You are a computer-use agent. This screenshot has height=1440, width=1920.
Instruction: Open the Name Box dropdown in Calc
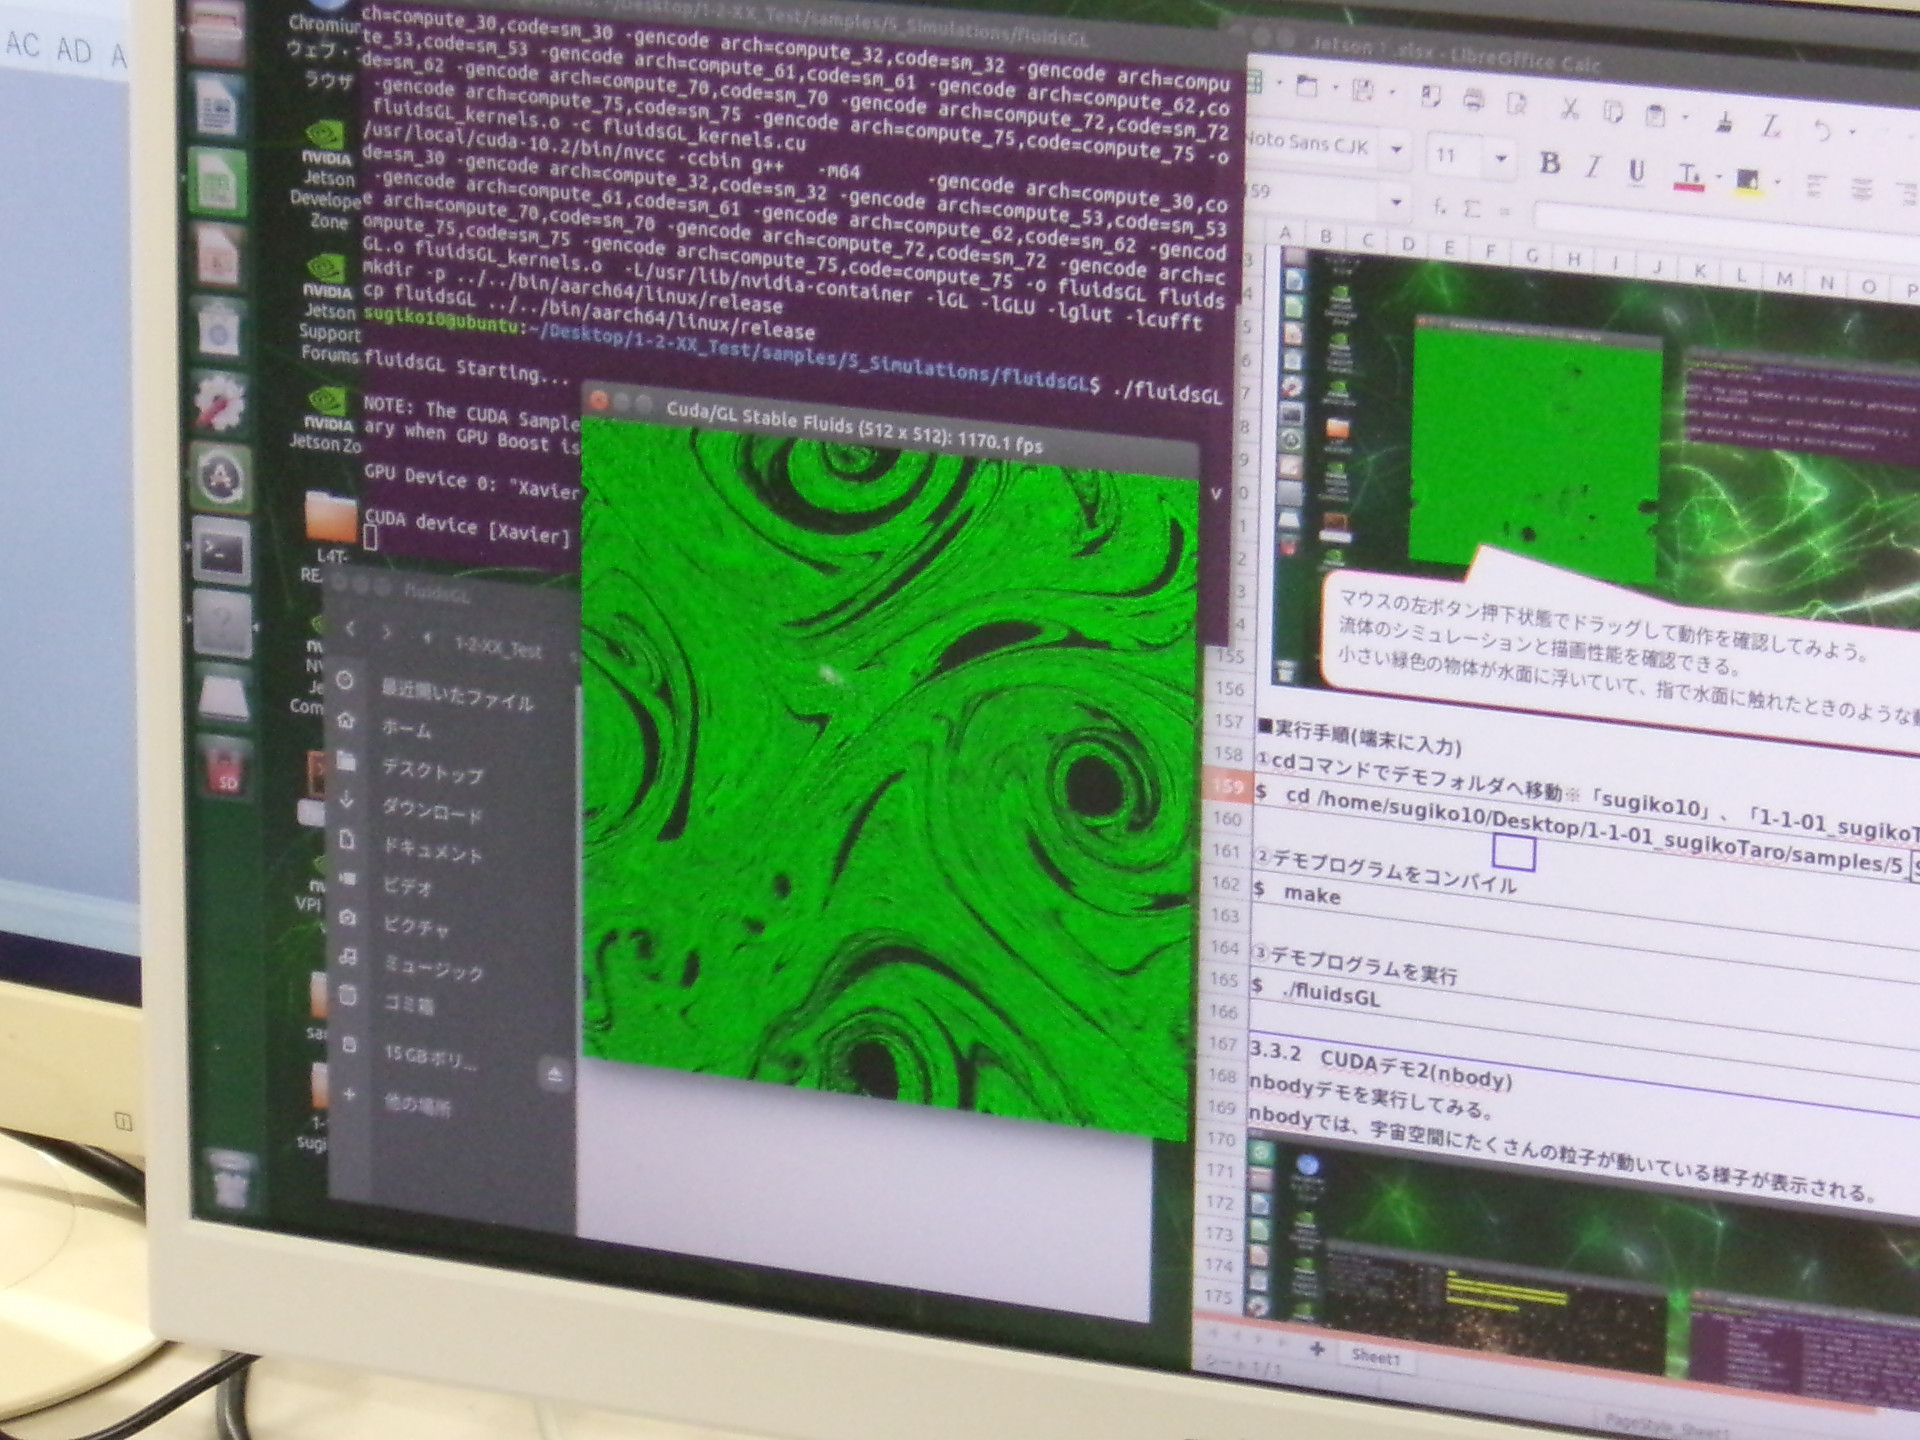1397,203
